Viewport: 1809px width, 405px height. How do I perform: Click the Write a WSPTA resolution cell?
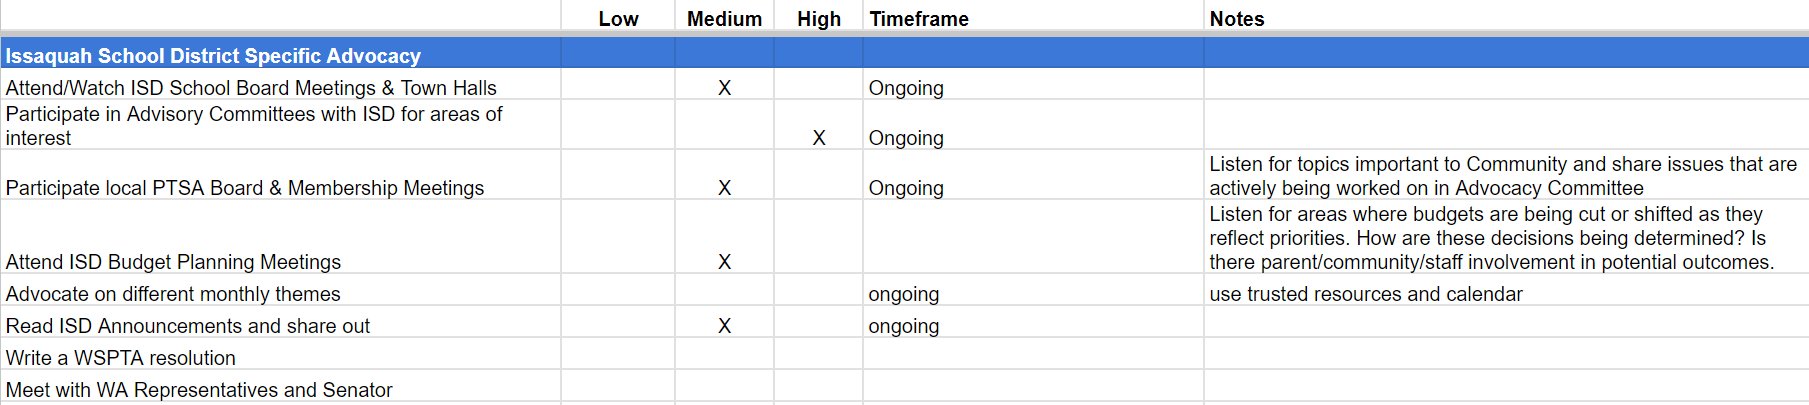121,358
